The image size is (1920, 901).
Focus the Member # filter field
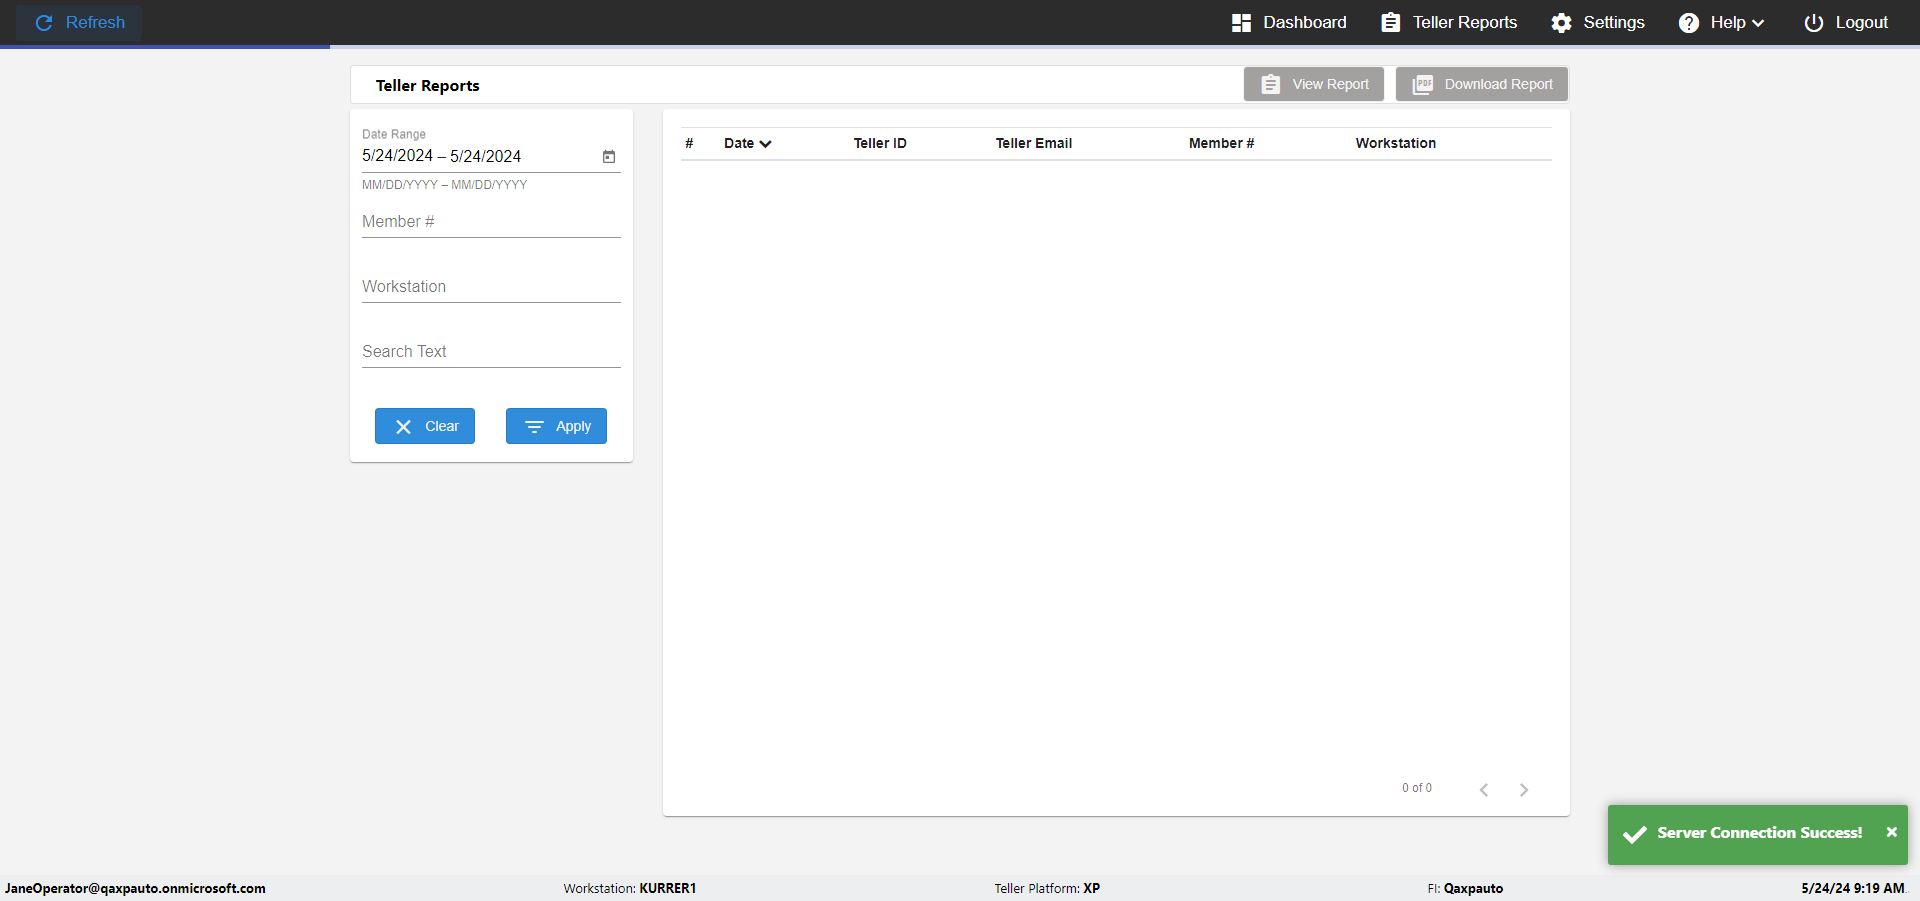[x=491, y=222]
